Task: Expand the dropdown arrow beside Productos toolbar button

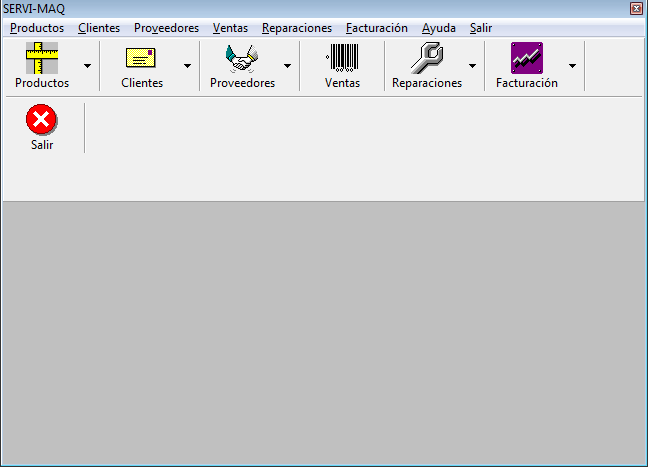Action: click(x=87, y=66)
